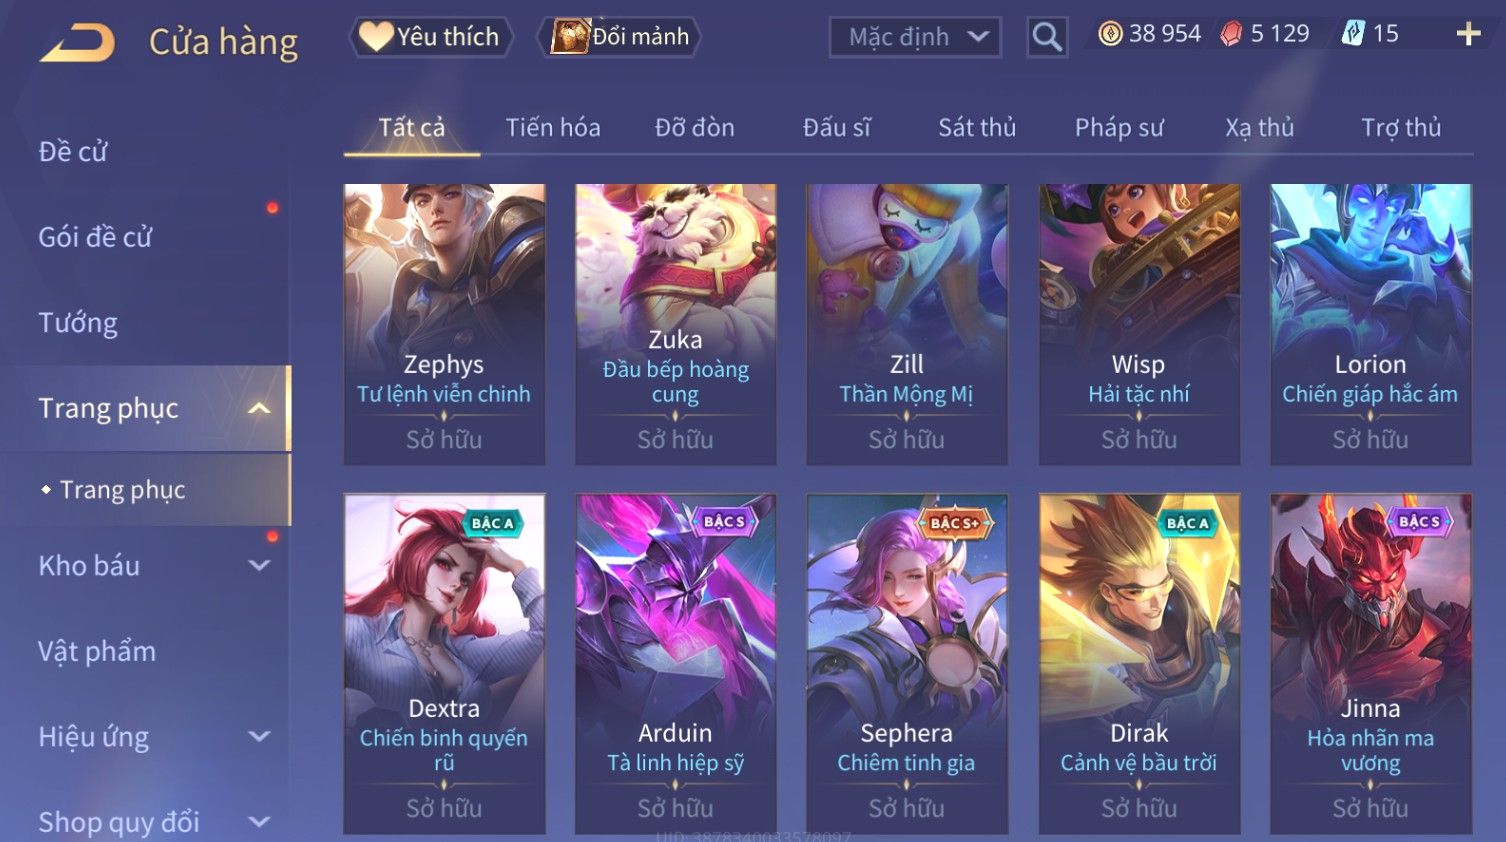Open Sephera Chiêm tinh gia skin card

(907, 664)
